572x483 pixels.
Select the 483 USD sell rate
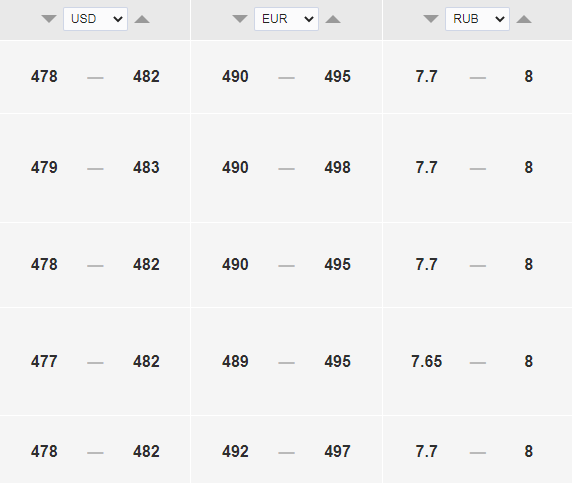(x=146, y=168)
